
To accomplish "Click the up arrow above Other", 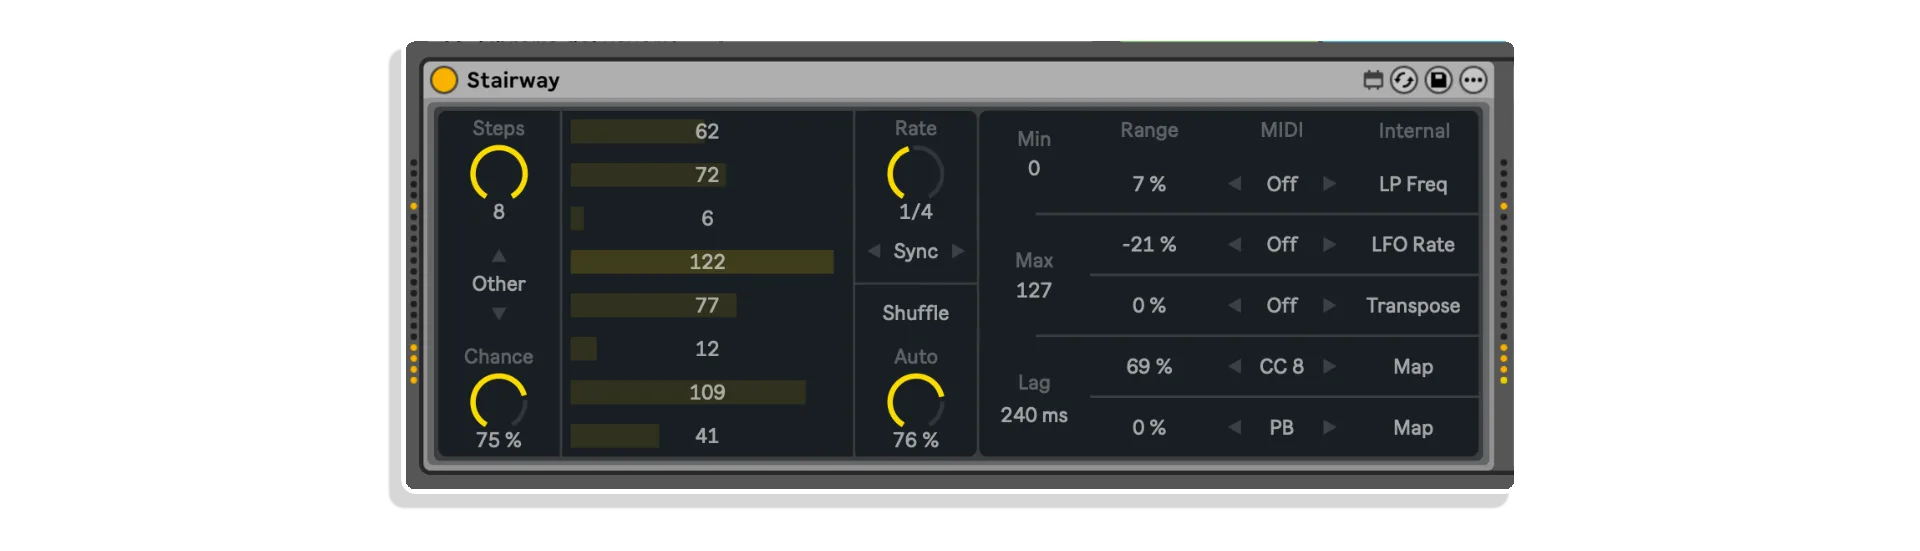I will (x=499, y=256).
